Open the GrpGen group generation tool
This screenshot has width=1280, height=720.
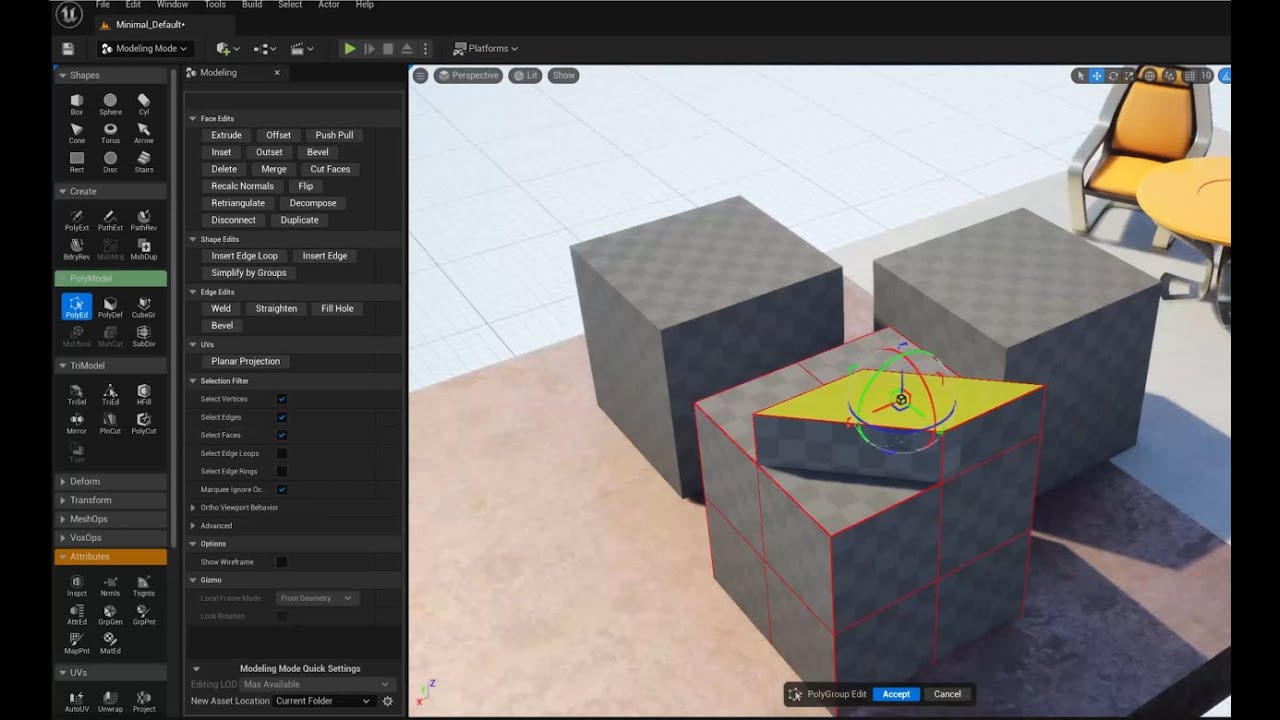point(110,614)
